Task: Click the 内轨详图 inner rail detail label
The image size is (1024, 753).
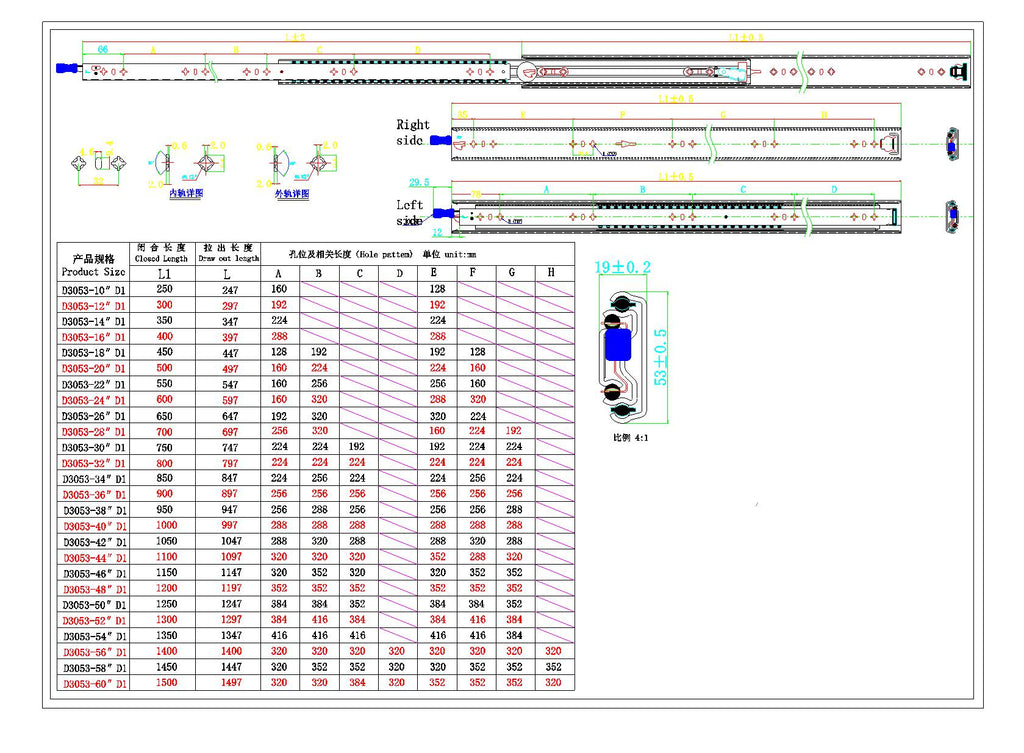Action: (x=186, y=193)
